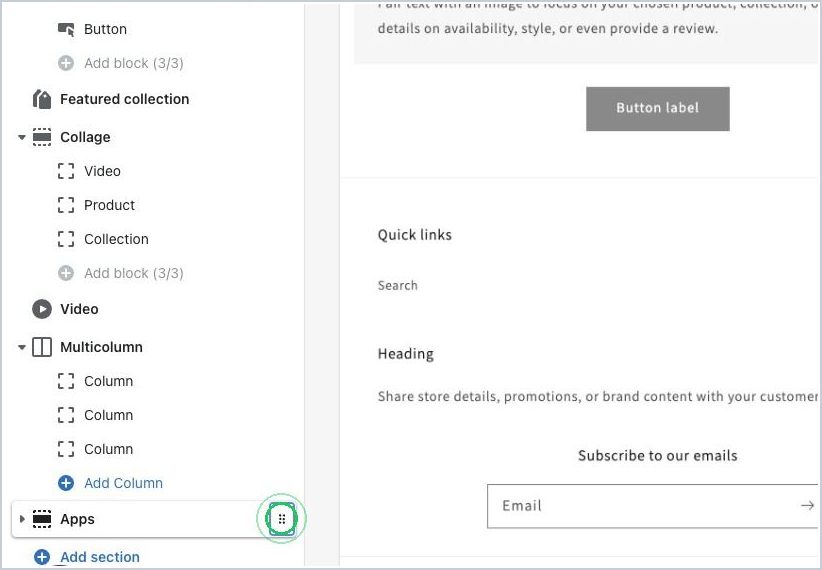Collapse the Collage section
This screenshot has height=570, width=822.
(x=21, y=137)
